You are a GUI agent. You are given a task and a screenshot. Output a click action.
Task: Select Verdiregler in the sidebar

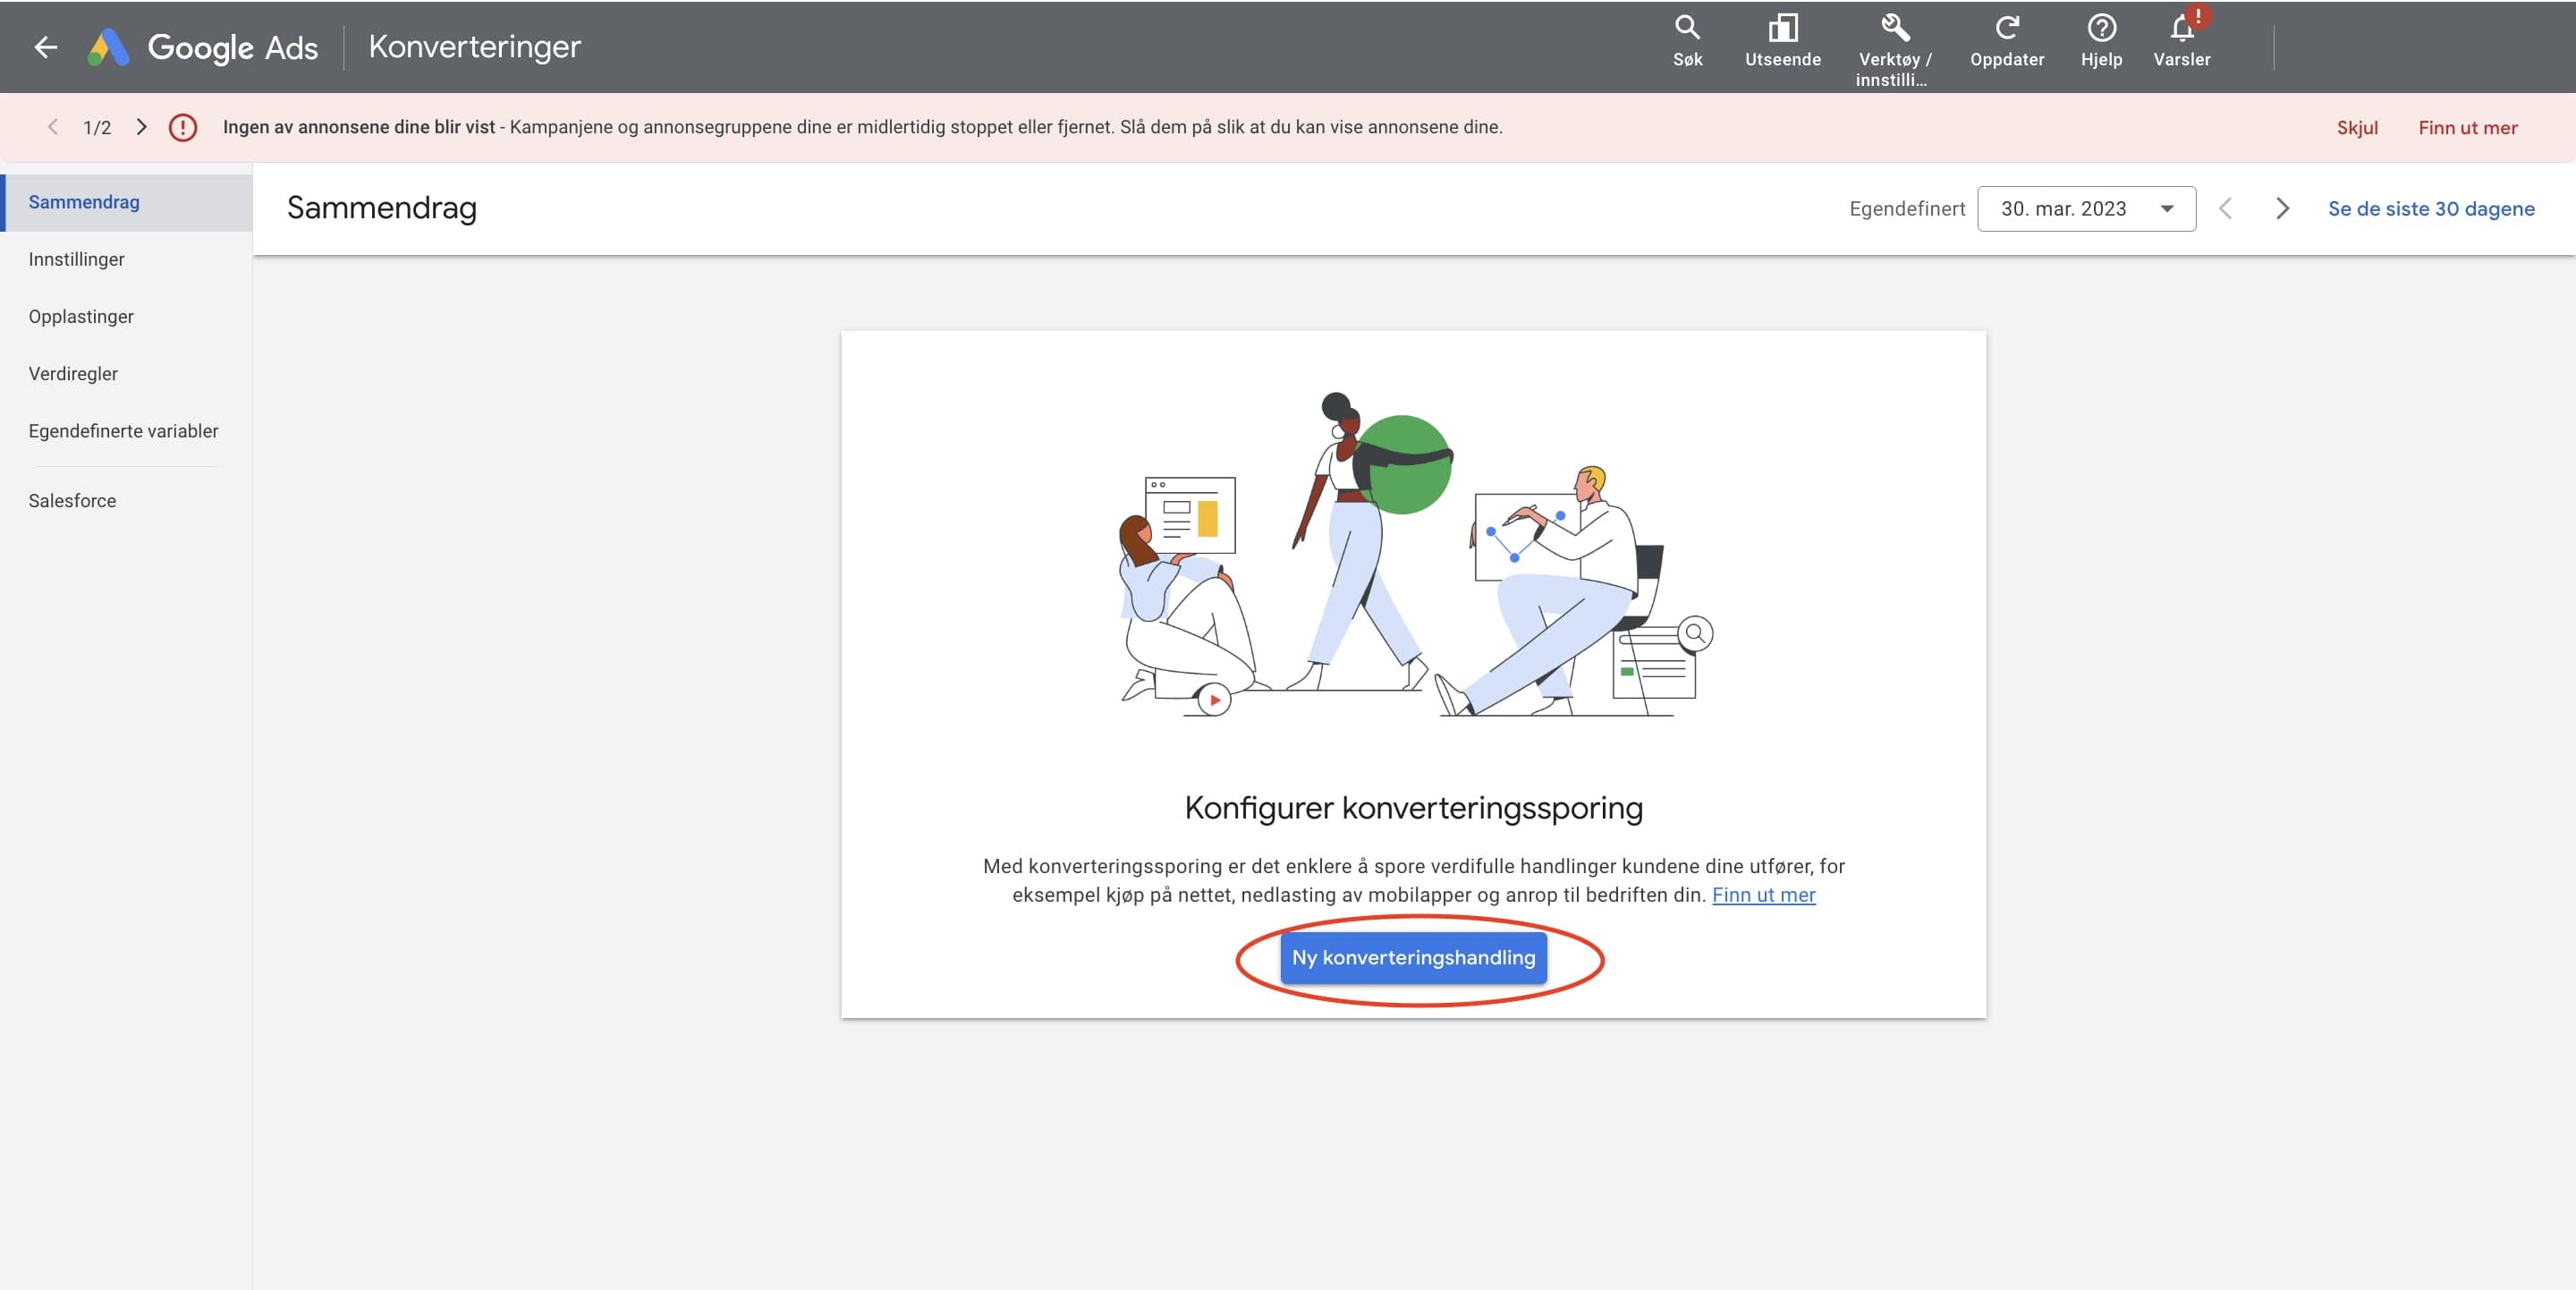tap(73, 374)
